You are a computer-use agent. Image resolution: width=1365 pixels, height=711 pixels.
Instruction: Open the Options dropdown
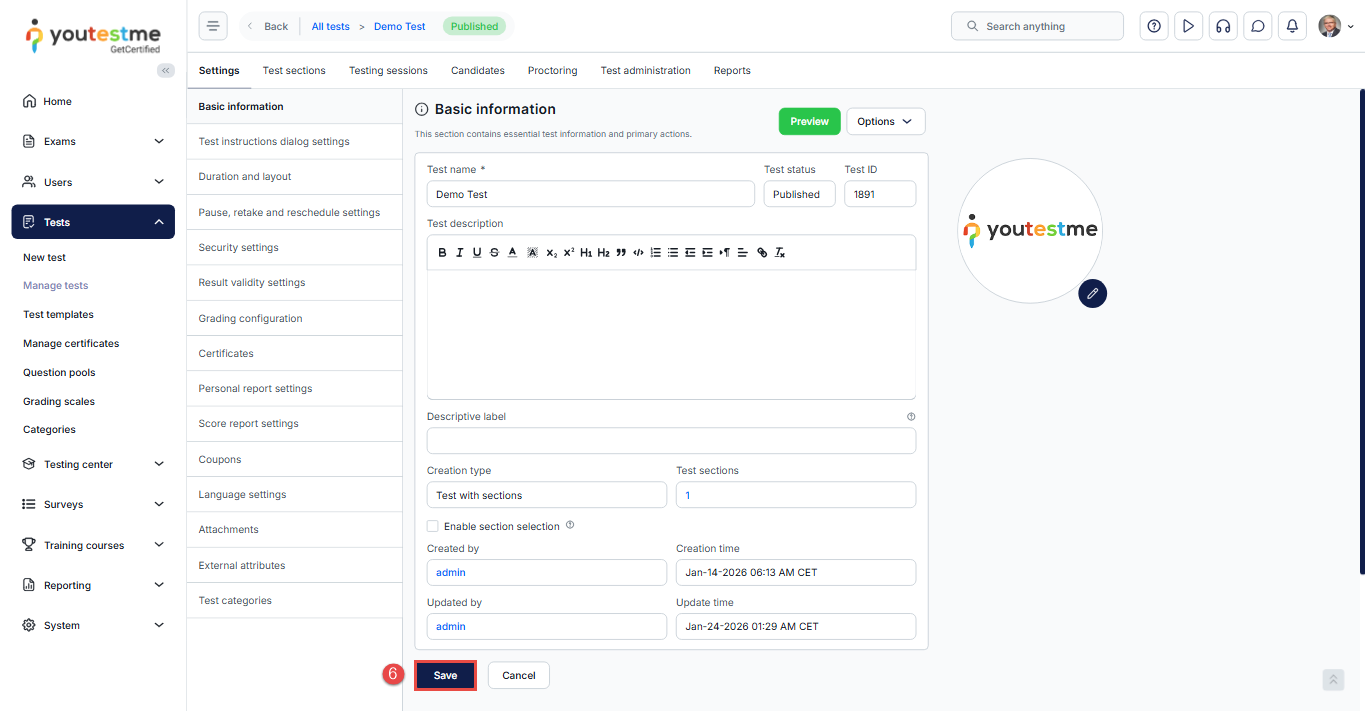click(x=885, y=121)
